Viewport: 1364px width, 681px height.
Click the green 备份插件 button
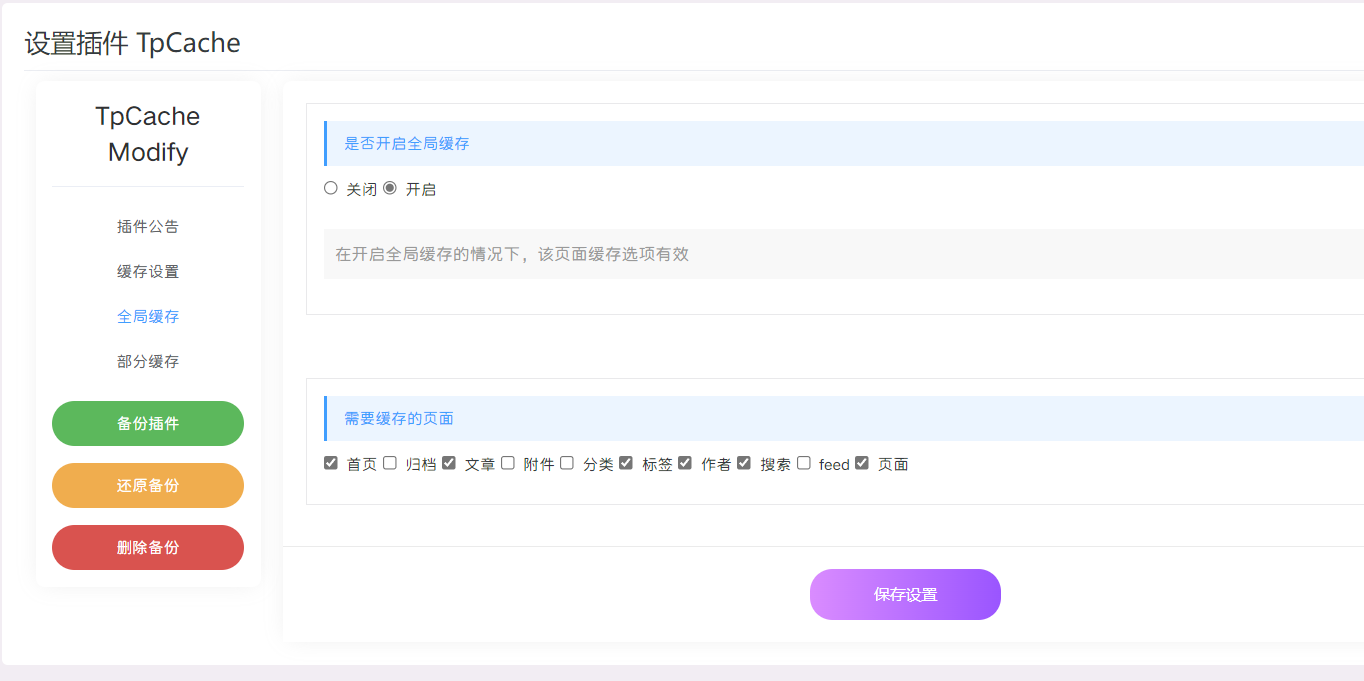(x=148, y=424)
